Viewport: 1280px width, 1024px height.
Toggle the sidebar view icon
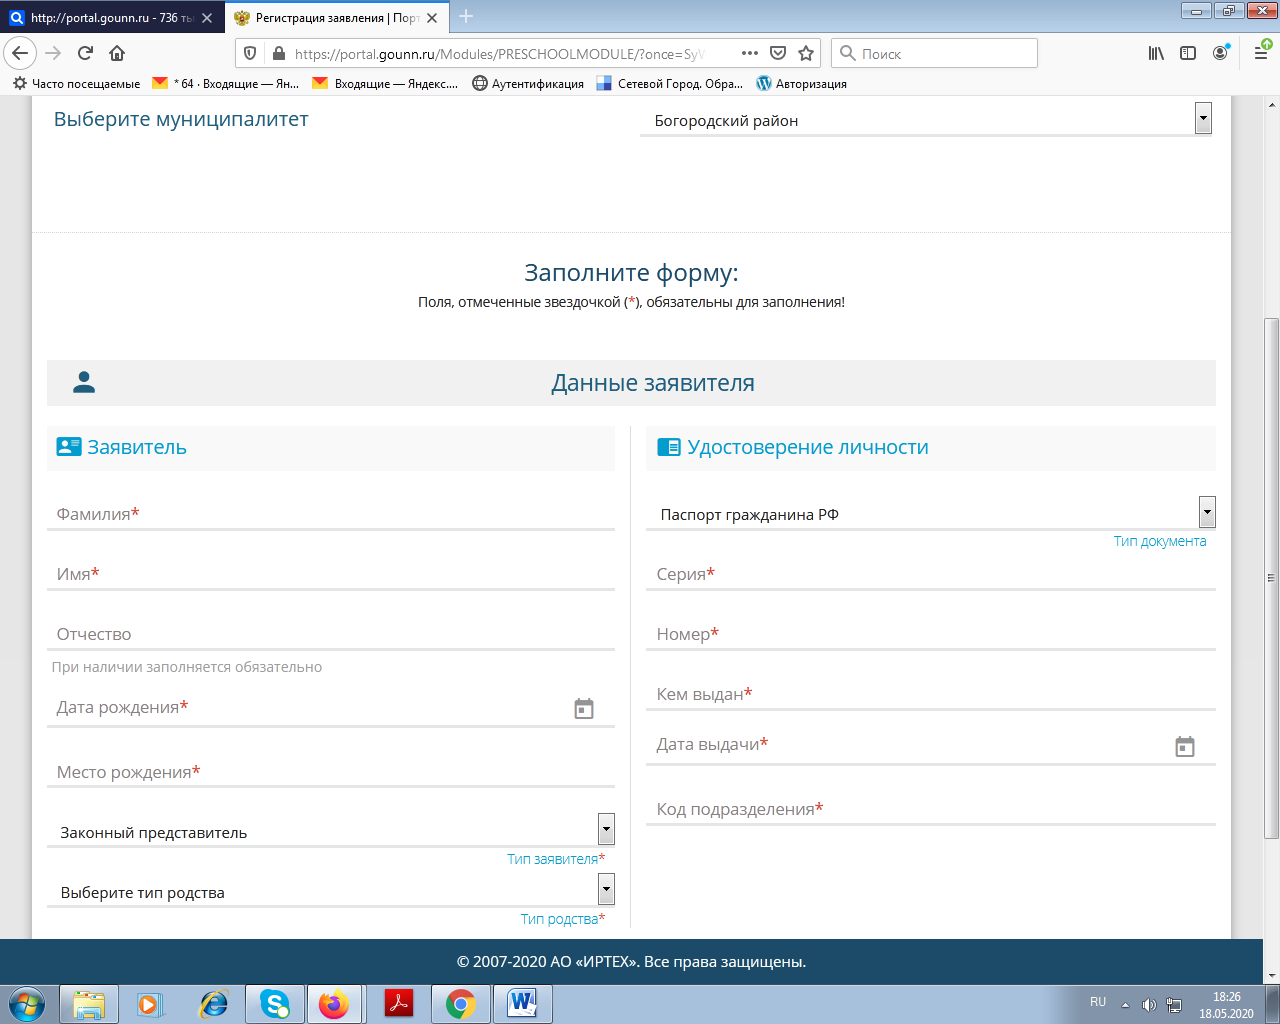pos(1188,53)
